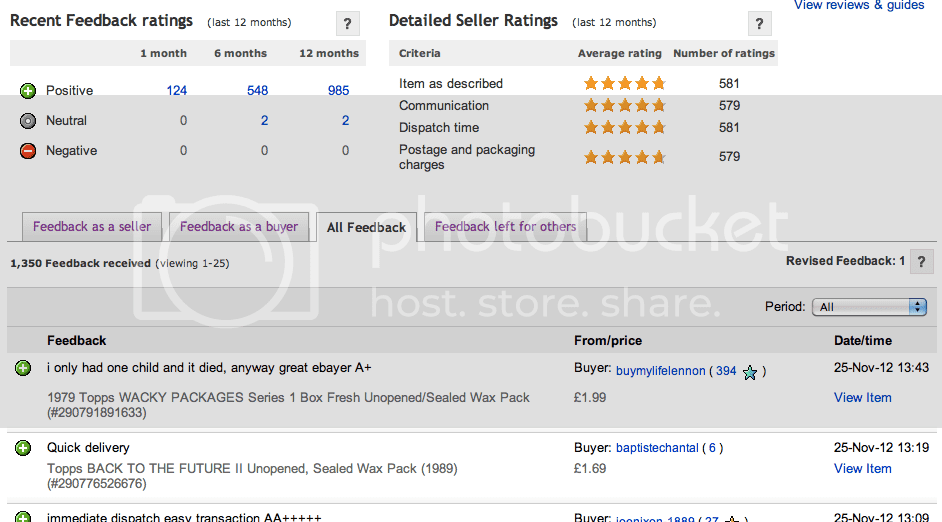Open buyer profile buymylifelennon
This screenshot has height=522, width=942.
(x=660, y=371)
